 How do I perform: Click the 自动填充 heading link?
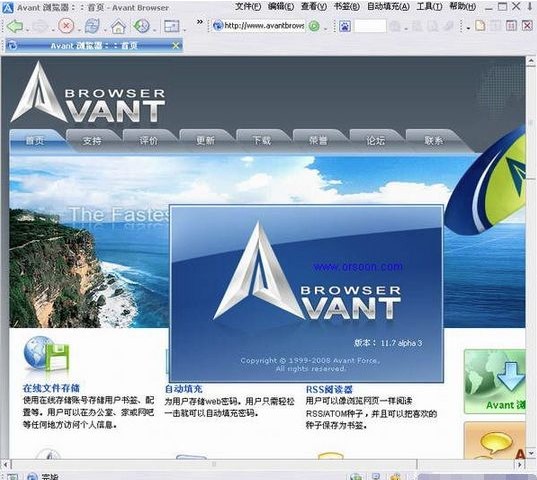tap(184, 389)
